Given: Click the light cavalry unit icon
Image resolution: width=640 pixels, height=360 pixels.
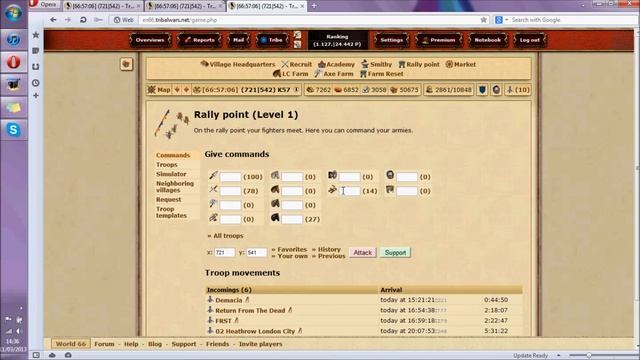Looking at the screenshot, I should point(275,189).
